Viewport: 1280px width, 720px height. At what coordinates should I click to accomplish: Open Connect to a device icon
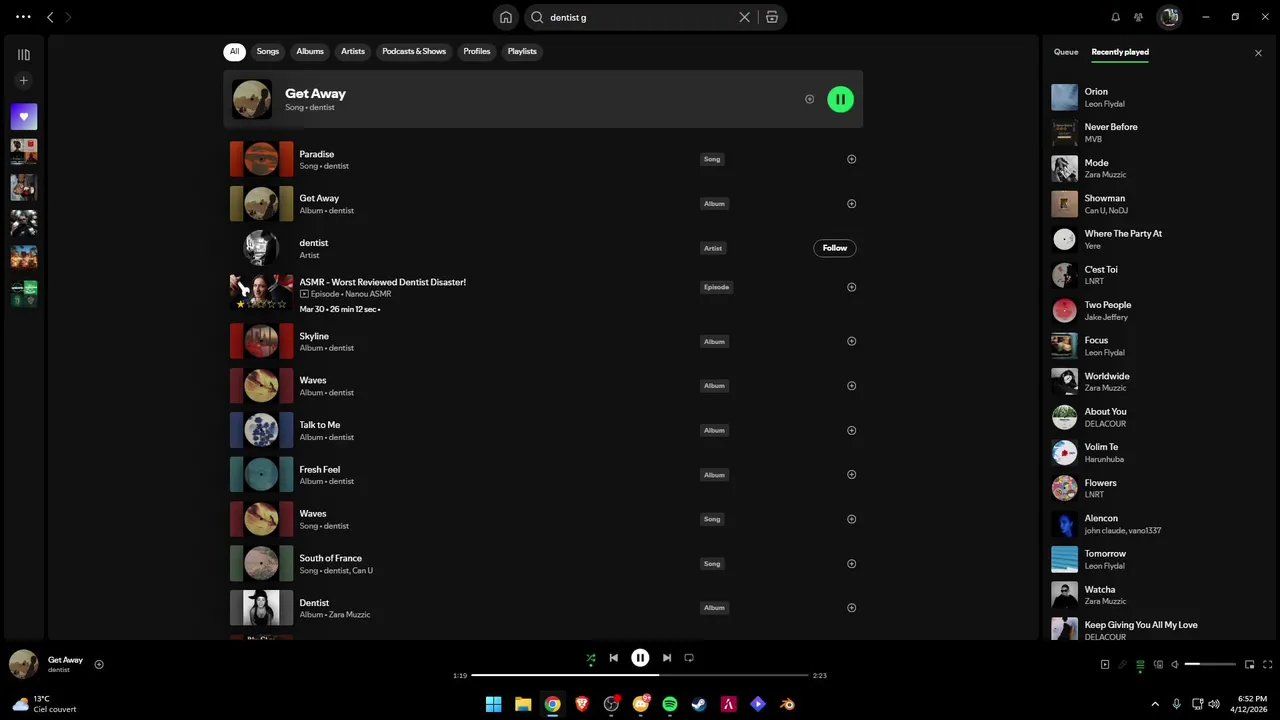pos(1158,664)
